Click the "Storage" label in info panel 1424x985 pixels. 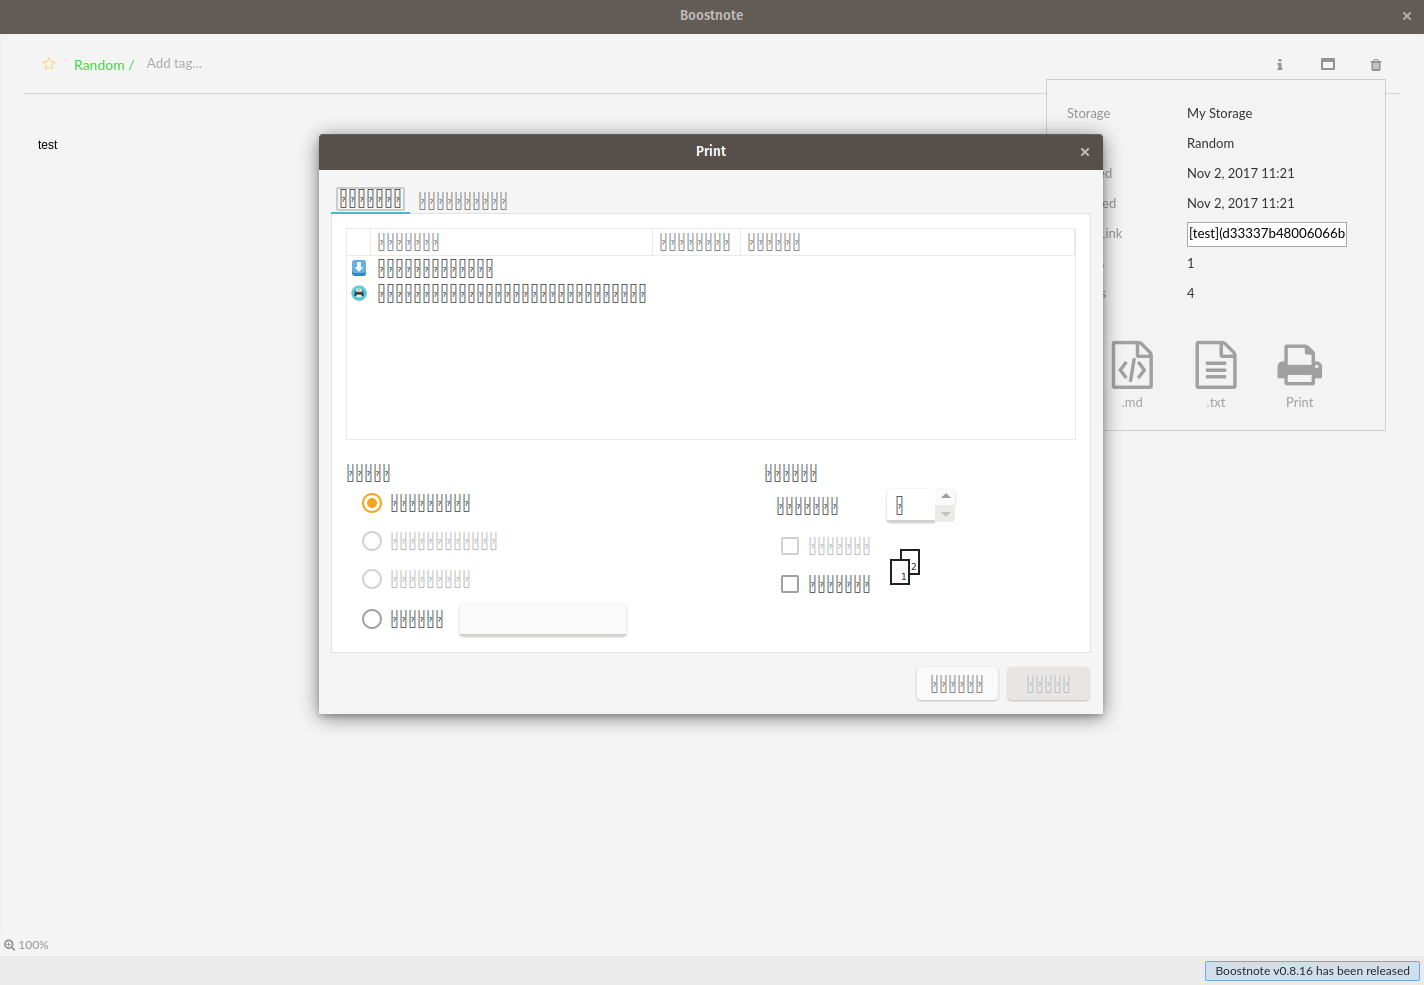(x=1088, y=113)
